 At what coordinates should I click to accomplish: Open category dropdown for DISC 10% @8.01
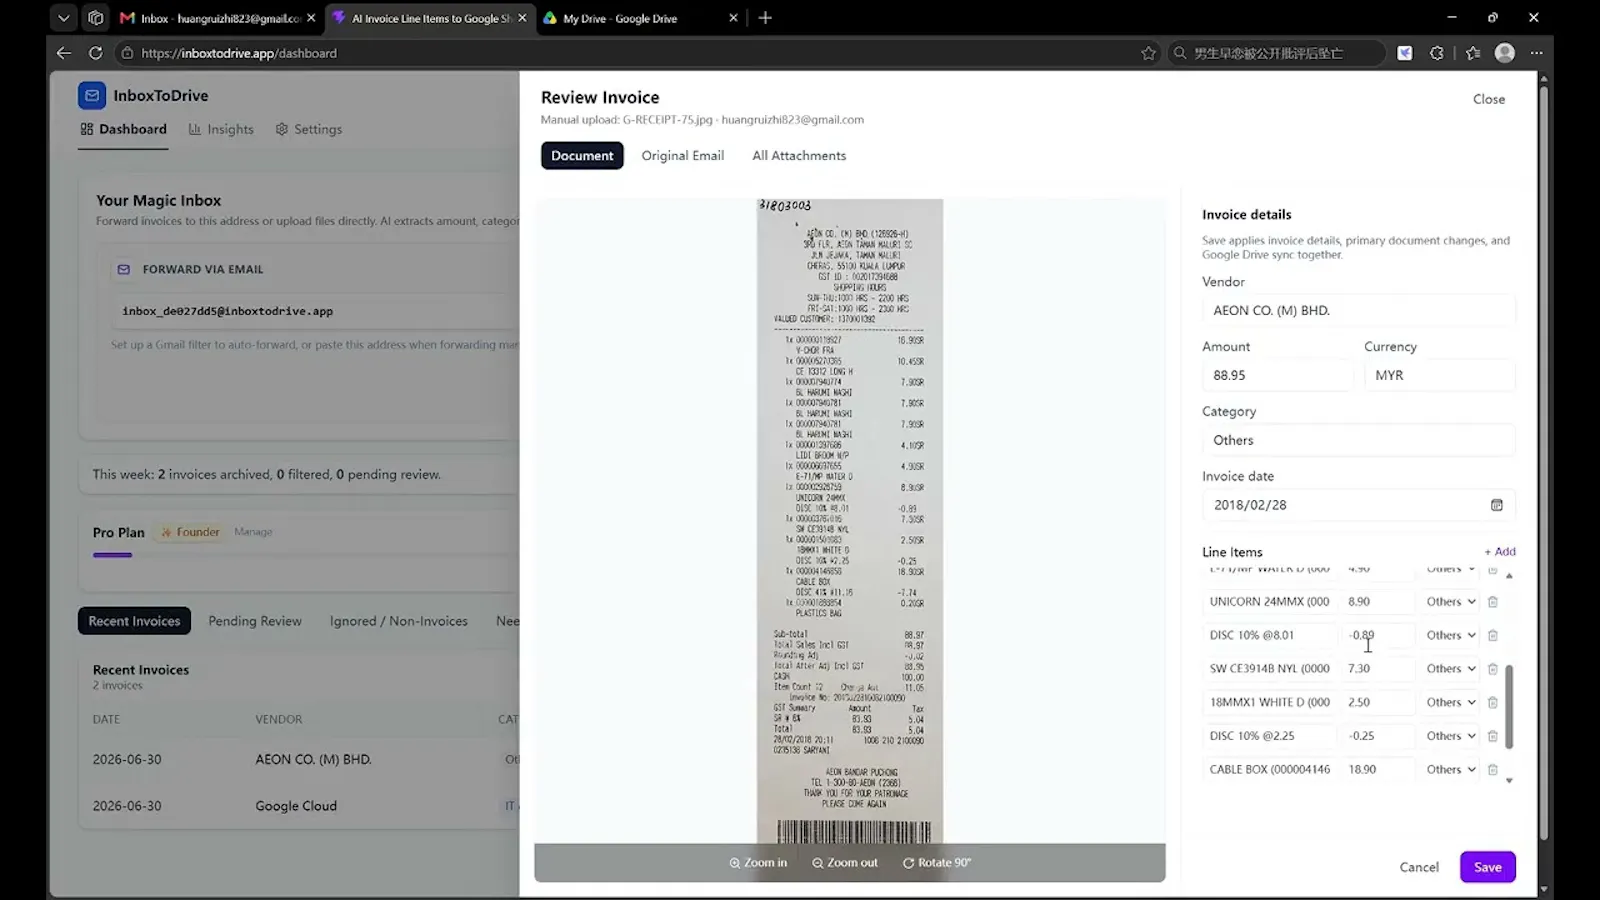click(1451, 636)
